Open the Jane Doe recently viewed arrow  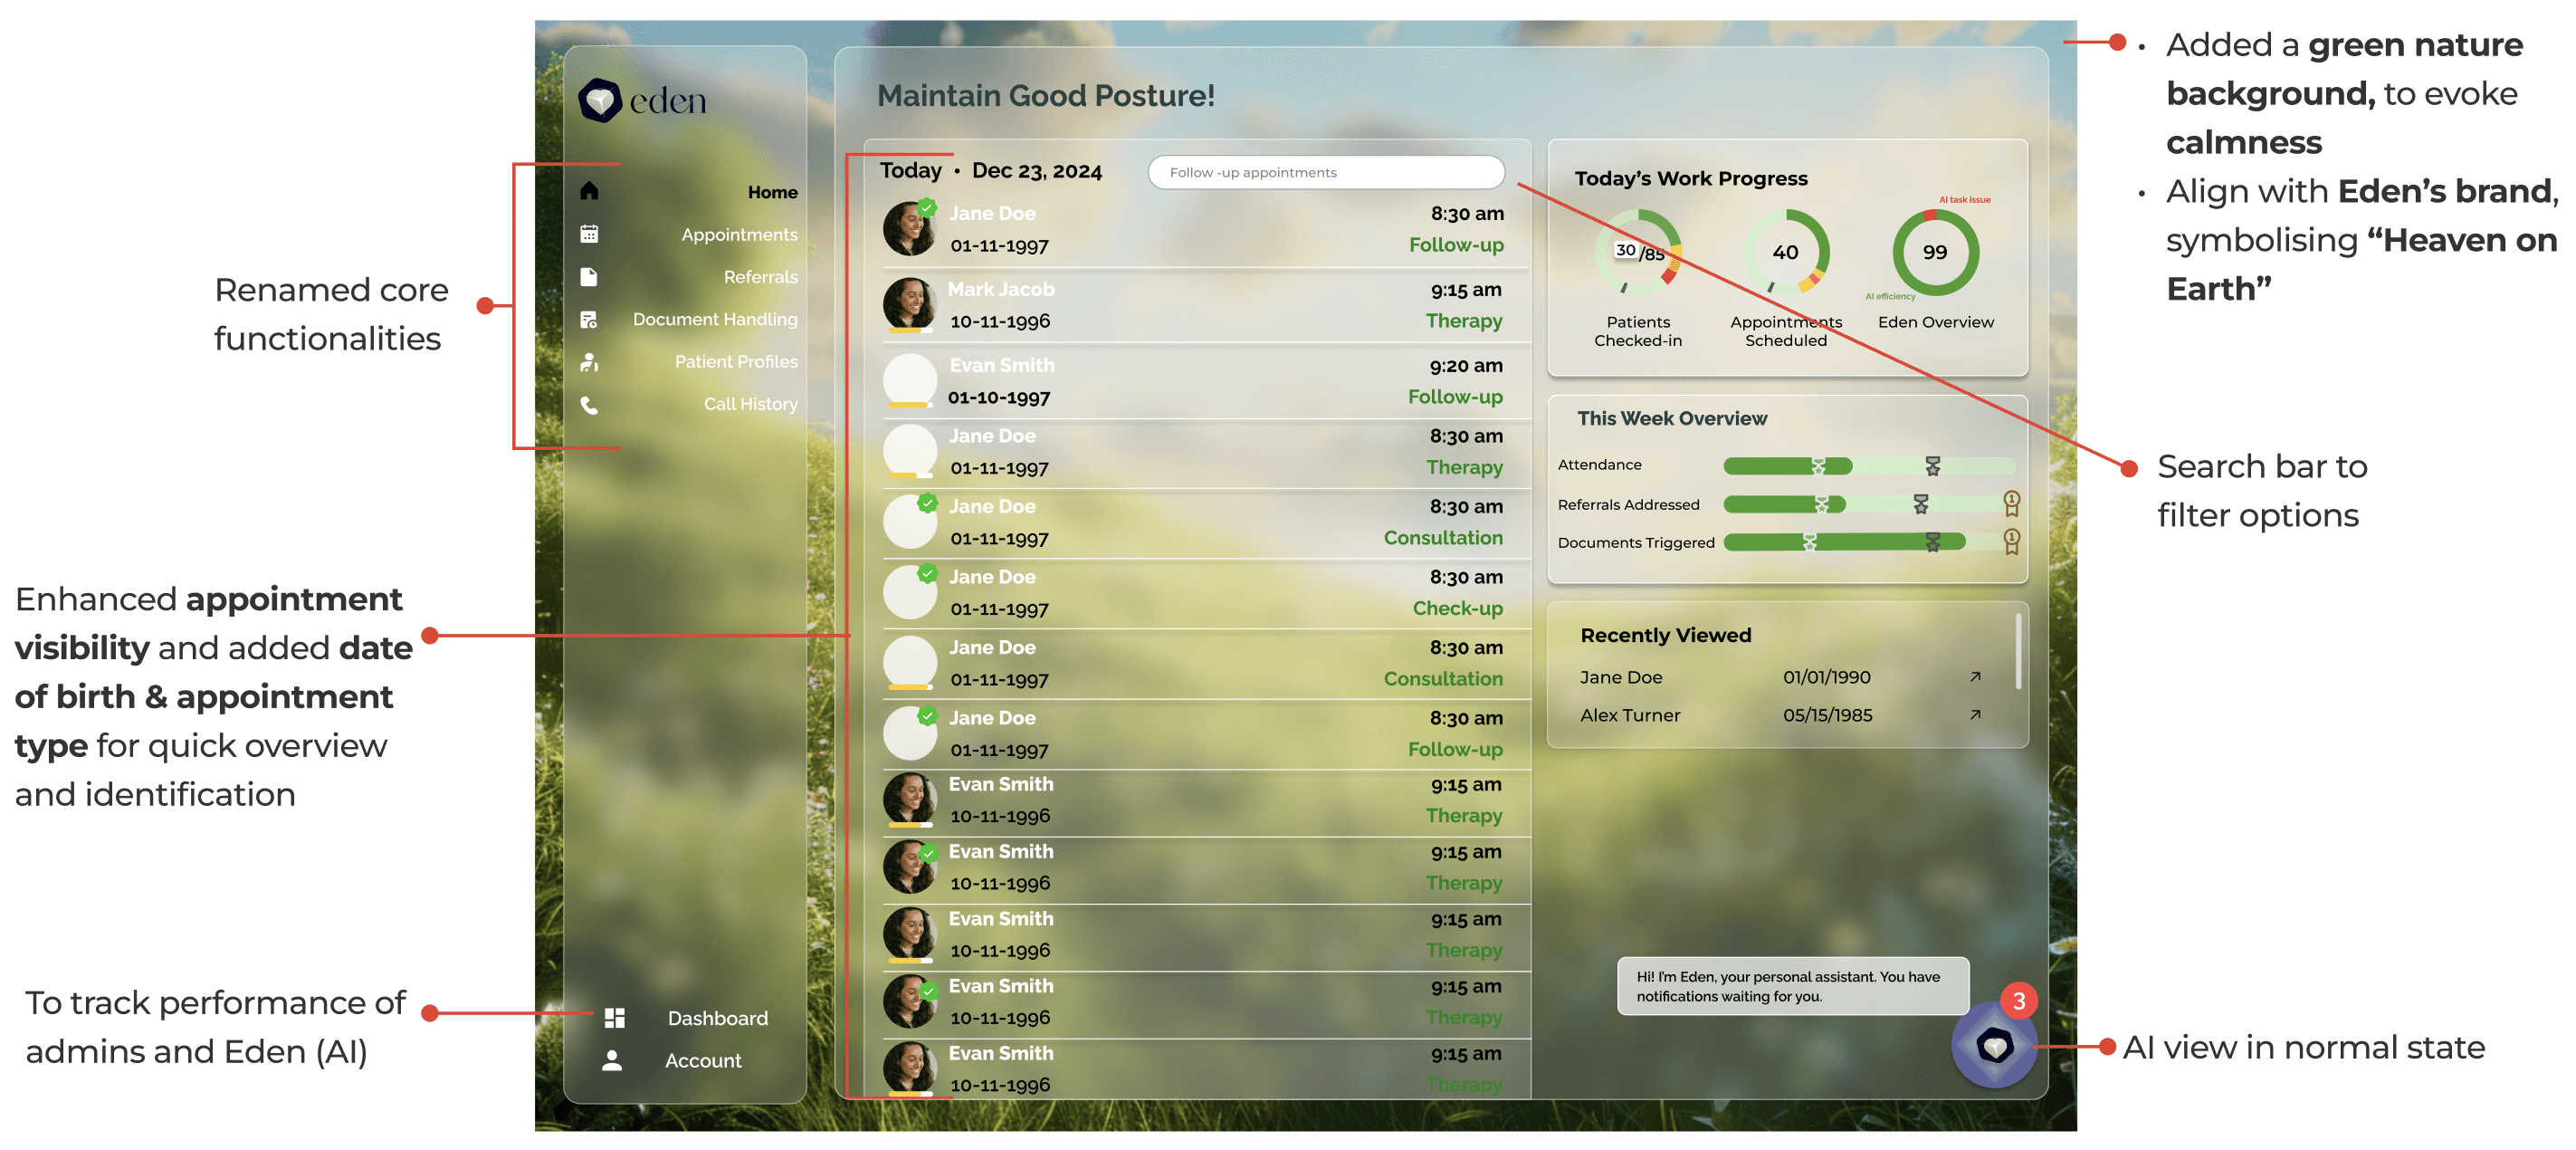(1975, 677)
